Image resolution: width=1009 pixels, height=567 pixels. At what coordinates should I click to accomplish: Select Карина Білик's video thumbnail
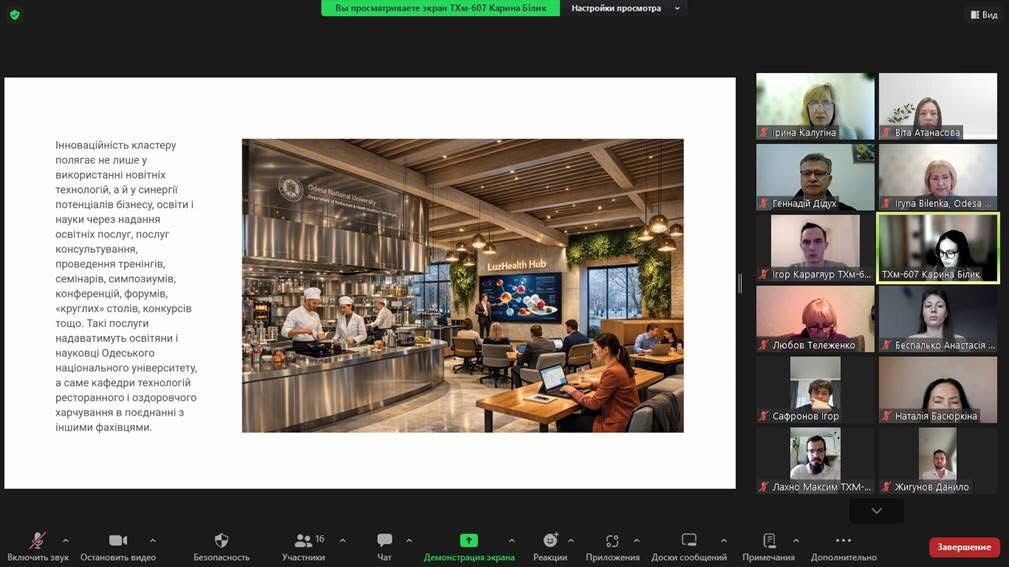pos(937,247)
